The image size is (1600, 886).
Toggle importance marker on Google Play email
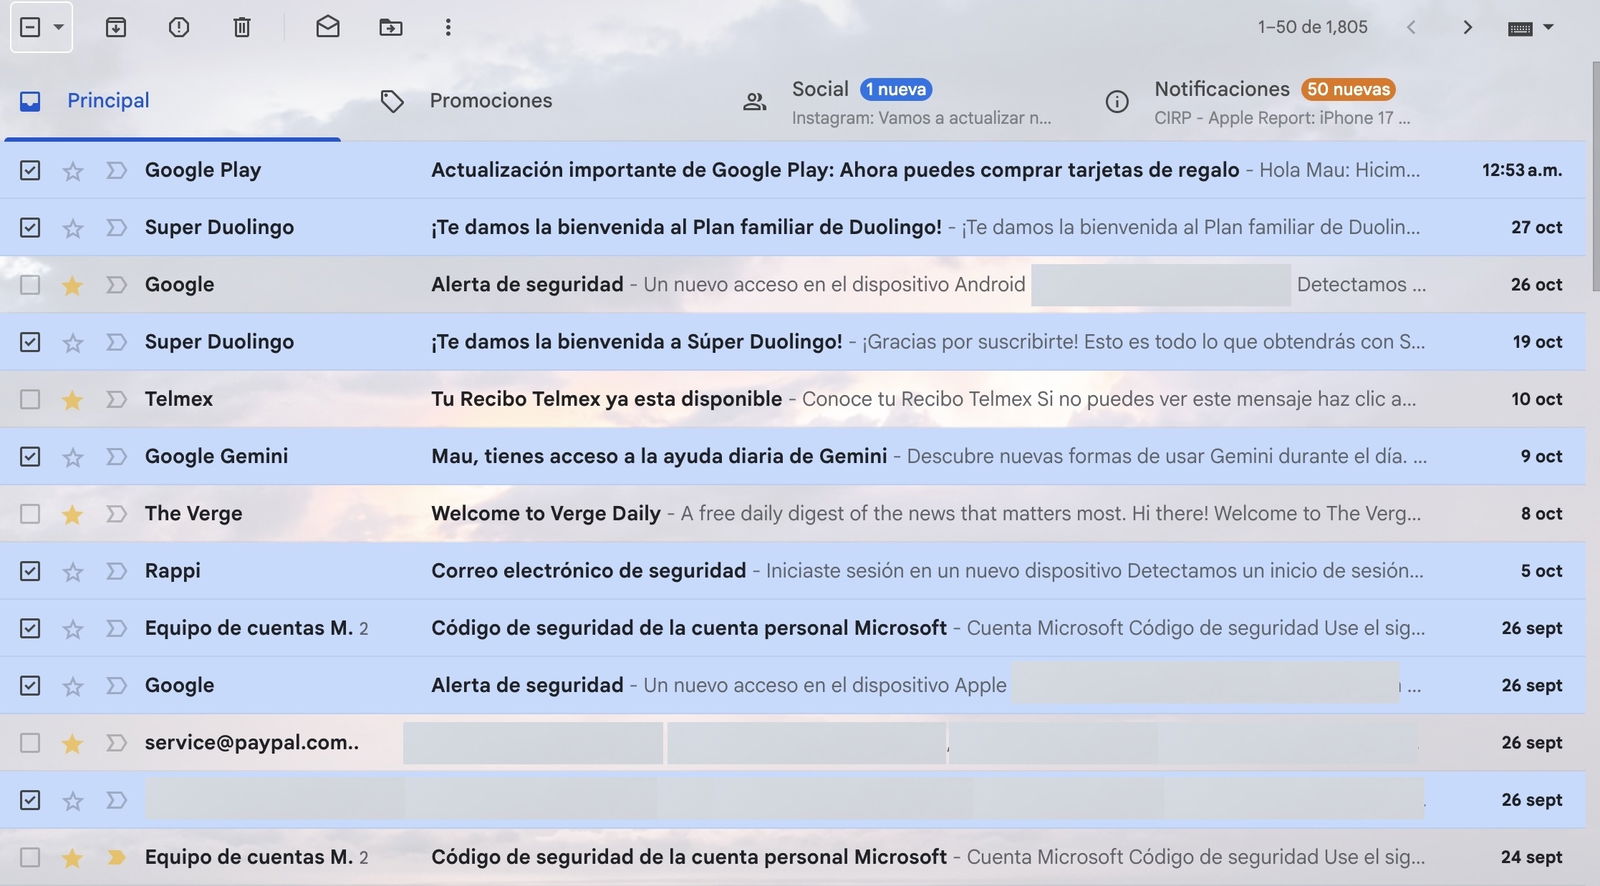coord(116,170)
